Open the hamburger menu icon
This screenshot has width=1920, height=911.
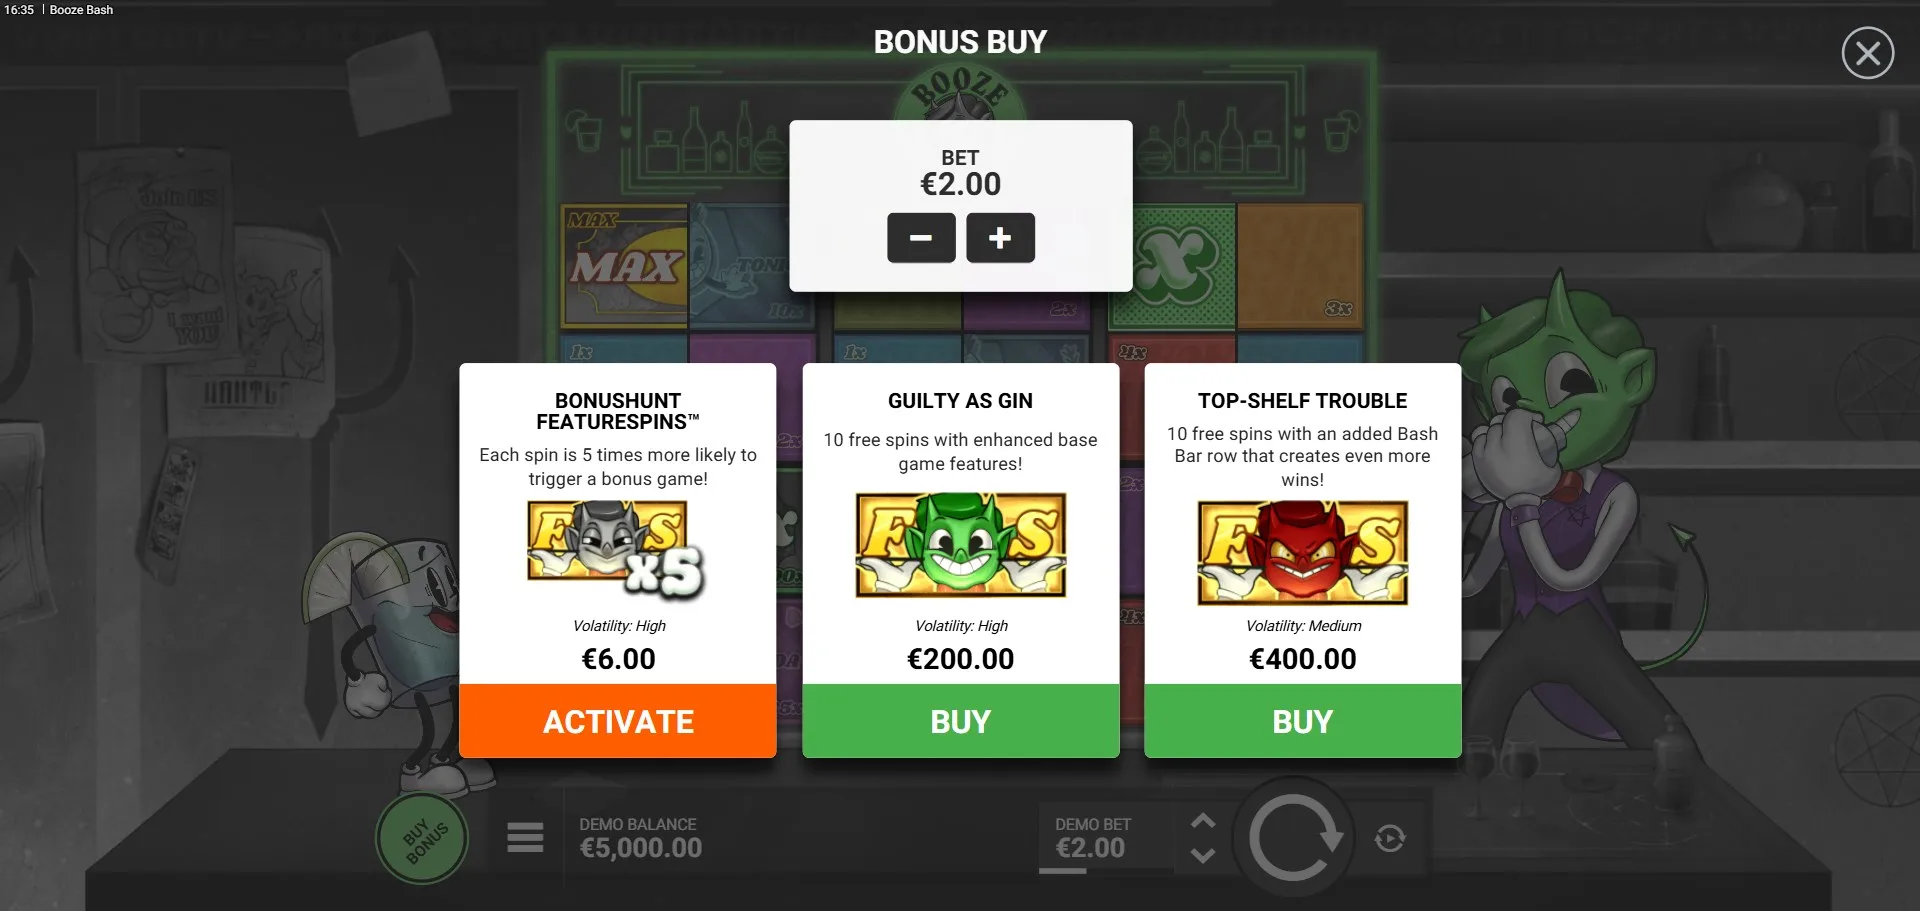(x=525, y=837)
